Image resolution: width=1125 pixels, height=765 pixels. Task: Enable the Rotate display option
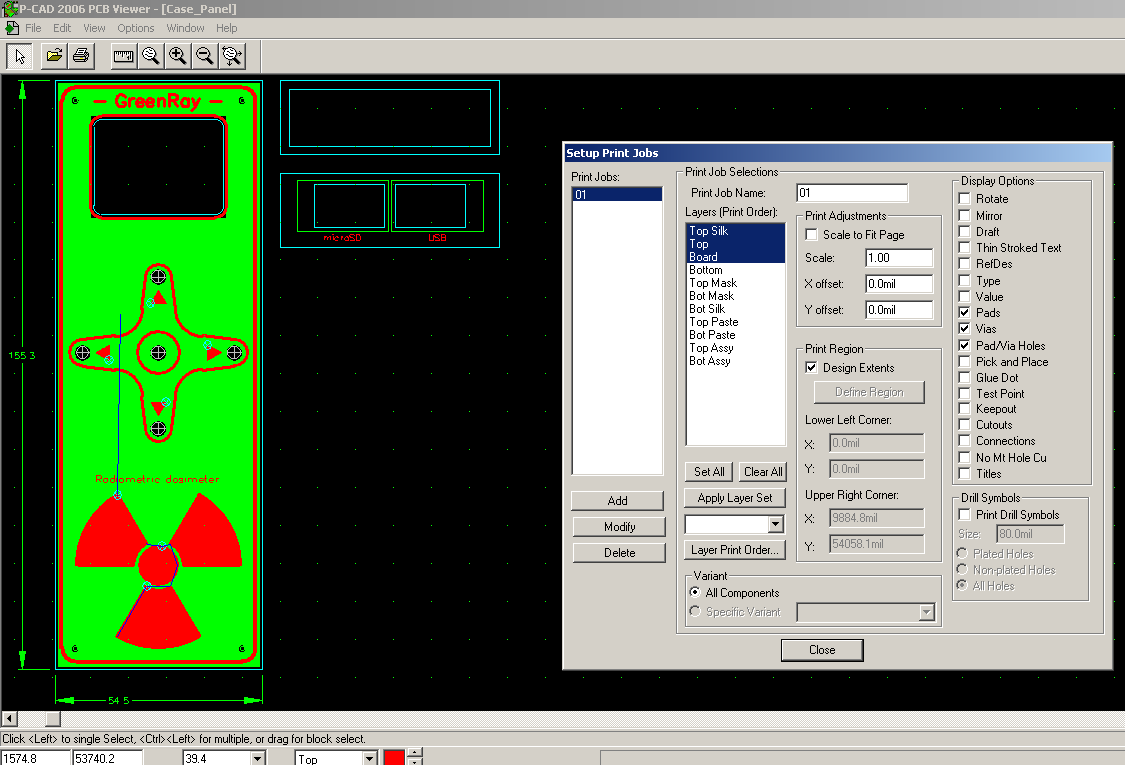click(965, 199)
